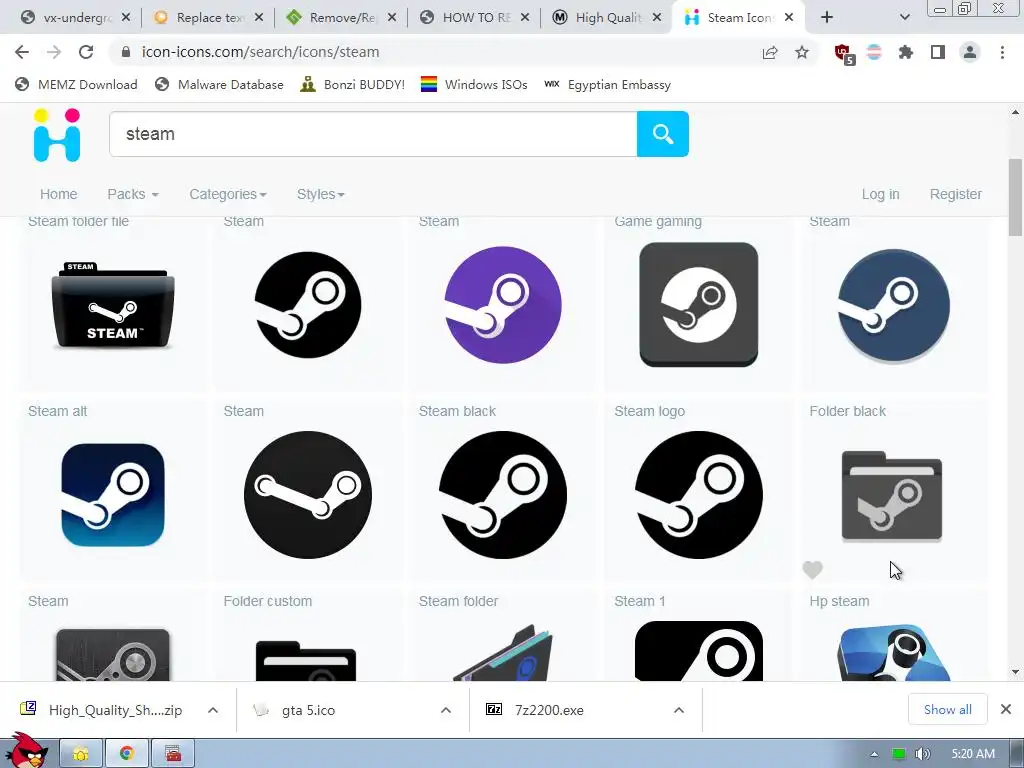Select the Folder black steam icon

tap(892, 496)
